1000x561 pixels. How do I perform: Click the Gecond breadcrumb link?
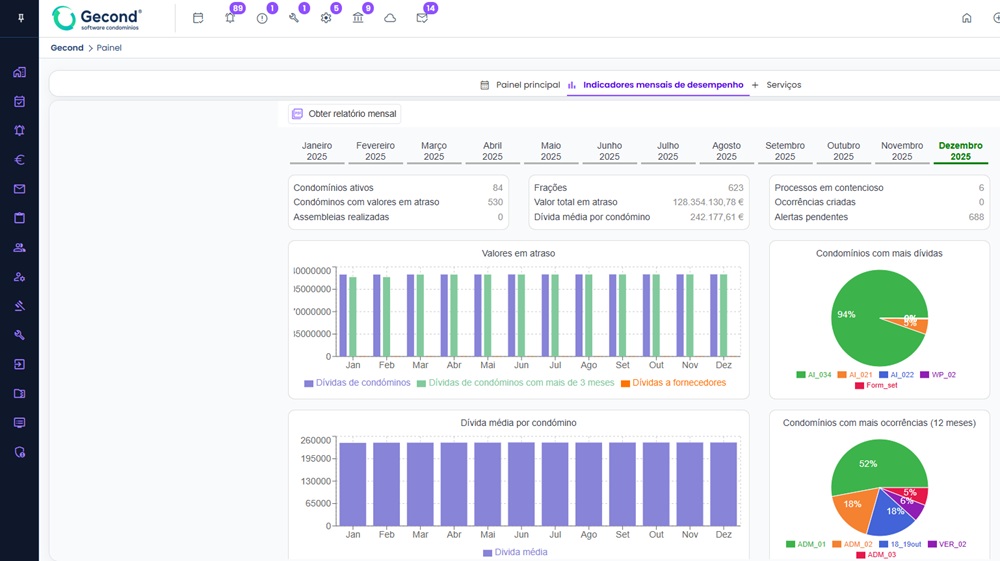pyautogui.click(x=67, y=48)
